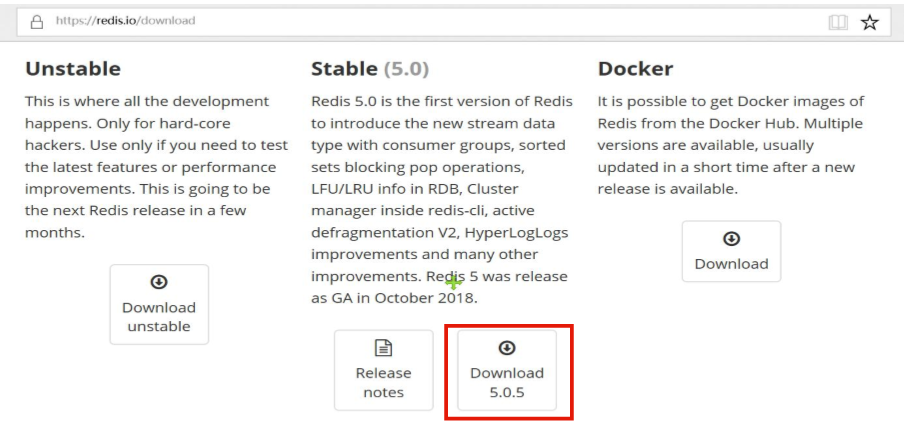Open the Release notes button
The height and width of the screenshot is (434, 904).
click(x=383, y=370)
